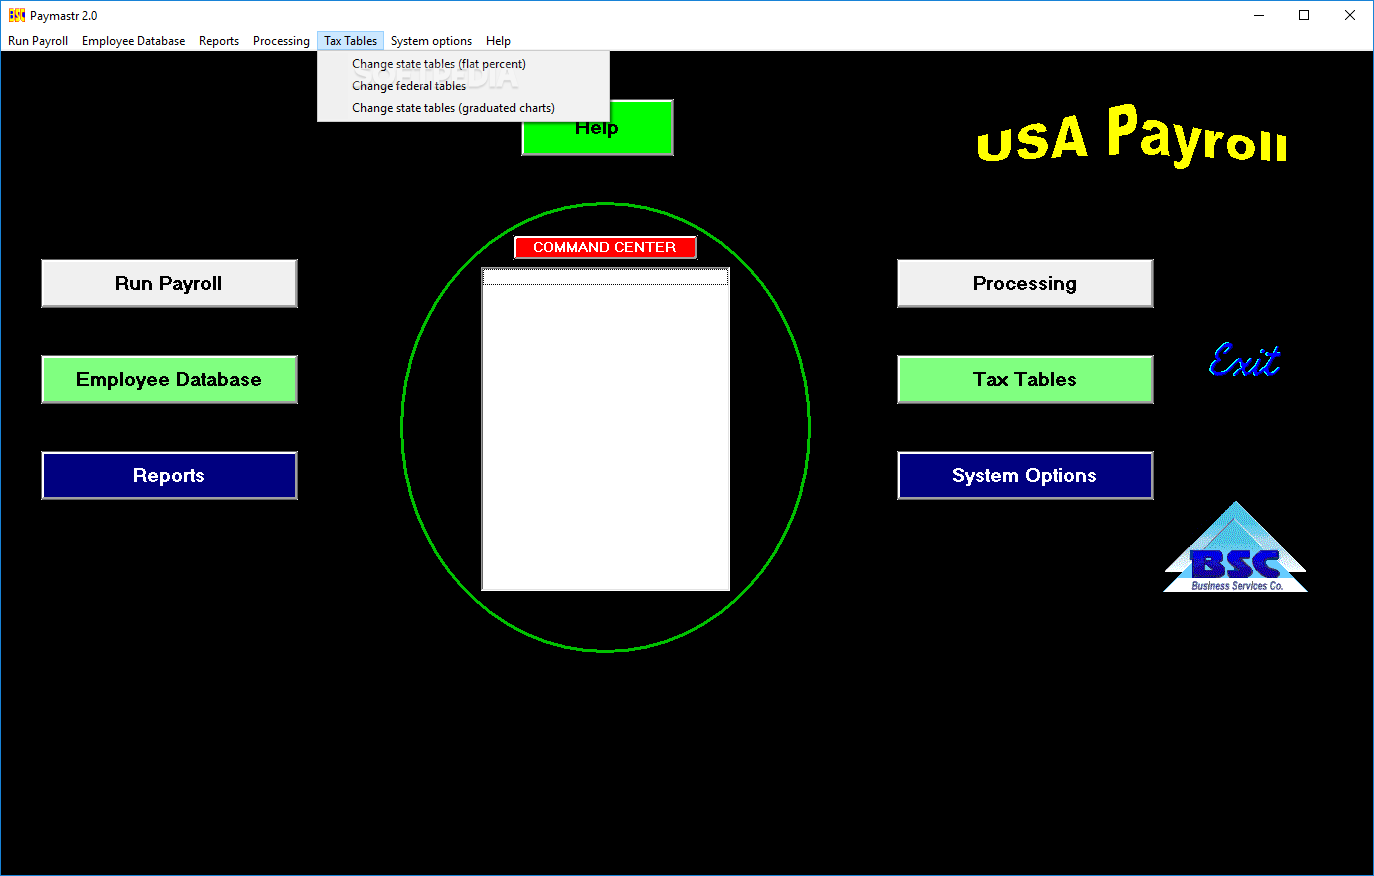Select the first row in command center list

point(605,277)
